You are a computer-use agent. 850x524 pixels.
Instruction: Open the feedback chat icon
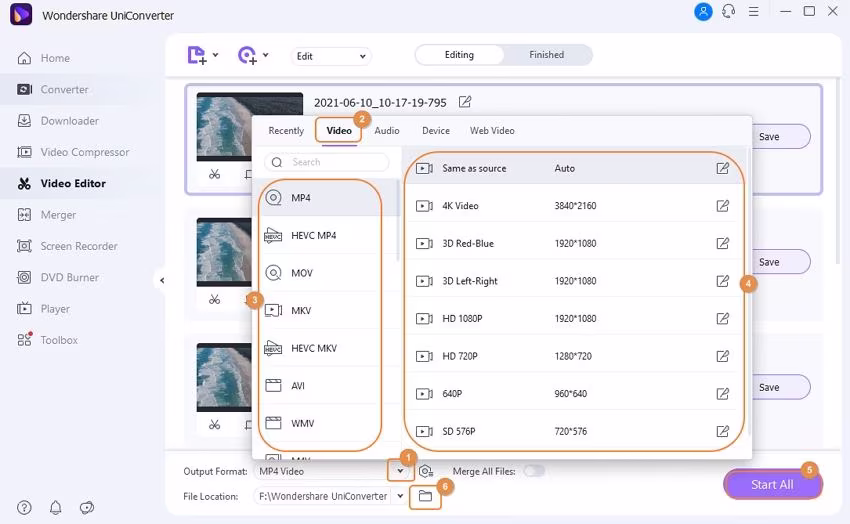pos(87,508)
